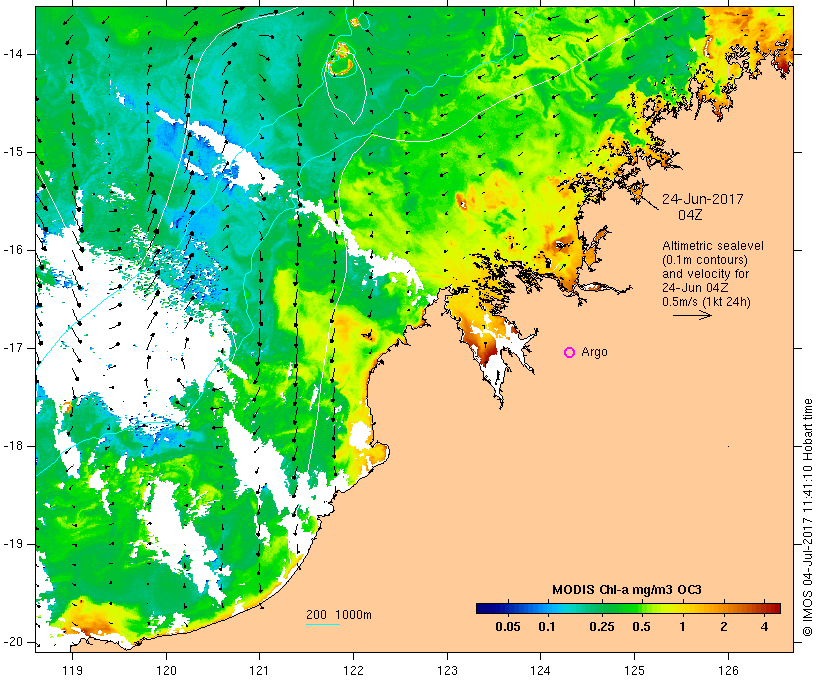Click the 0.25 colorbar tick label
Screen dimensions: 820x680
click(601, 627)
